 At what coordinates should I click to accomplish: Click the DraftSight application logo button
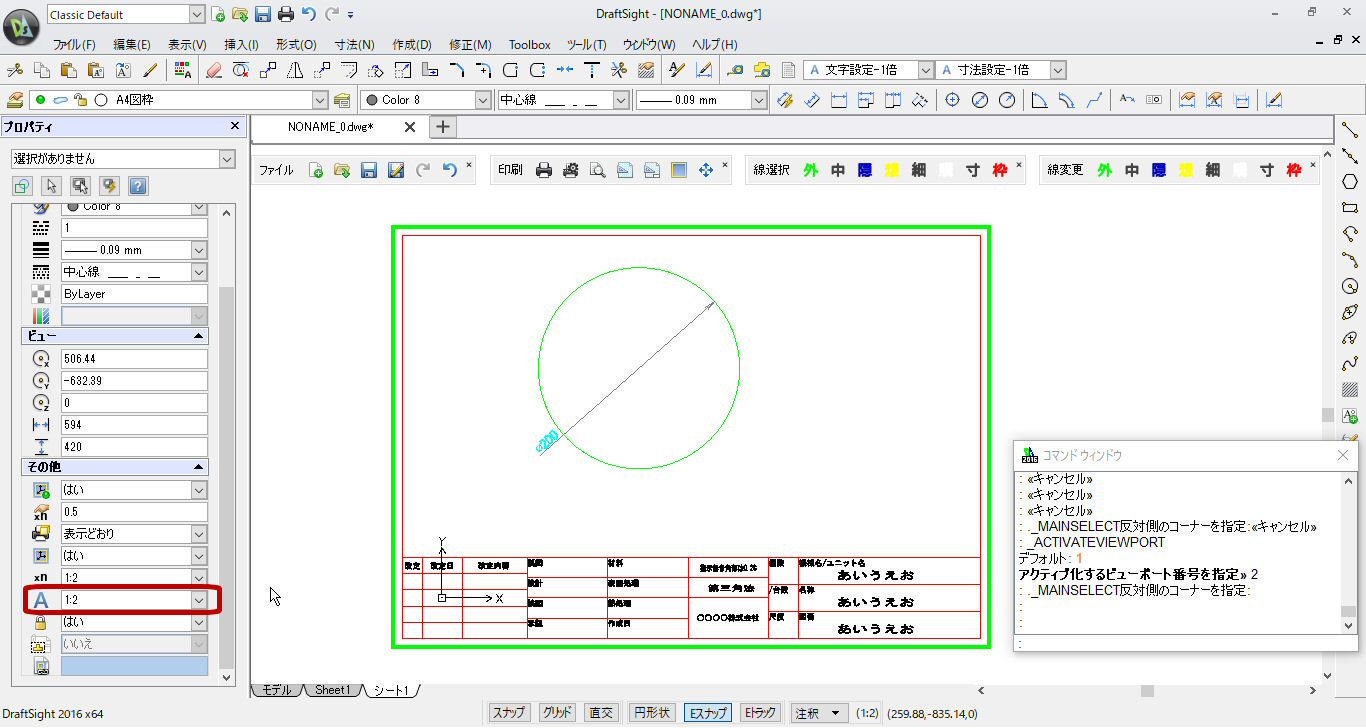pyautogui.click(x=22, y=26)
